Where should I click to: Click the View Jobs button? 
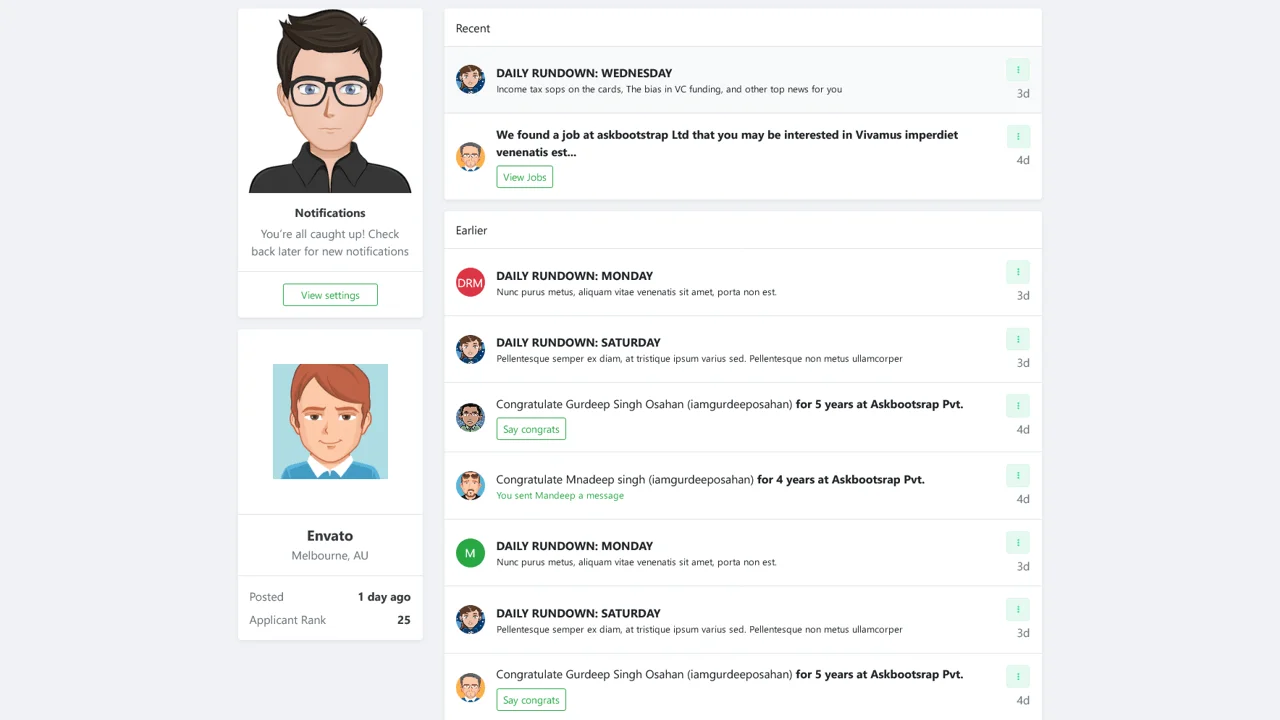click(524, 177)
